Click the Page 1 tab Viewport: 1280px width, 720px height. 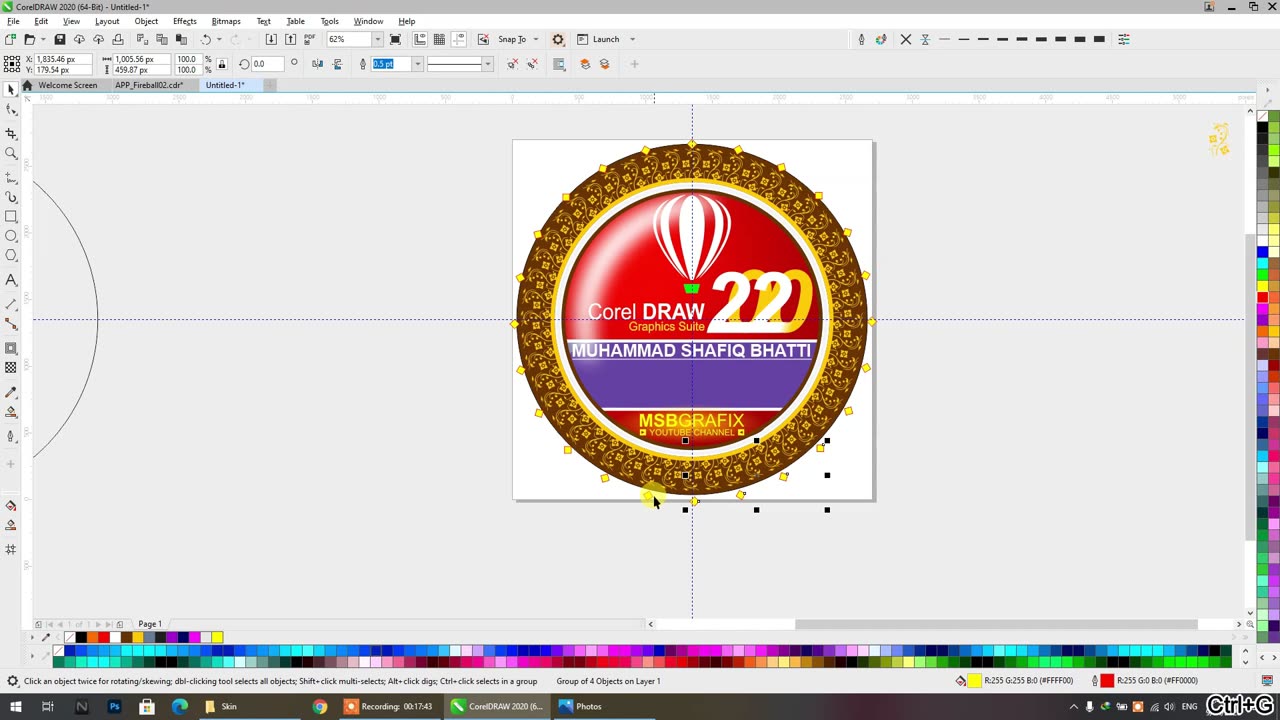(x=150, y=624)
